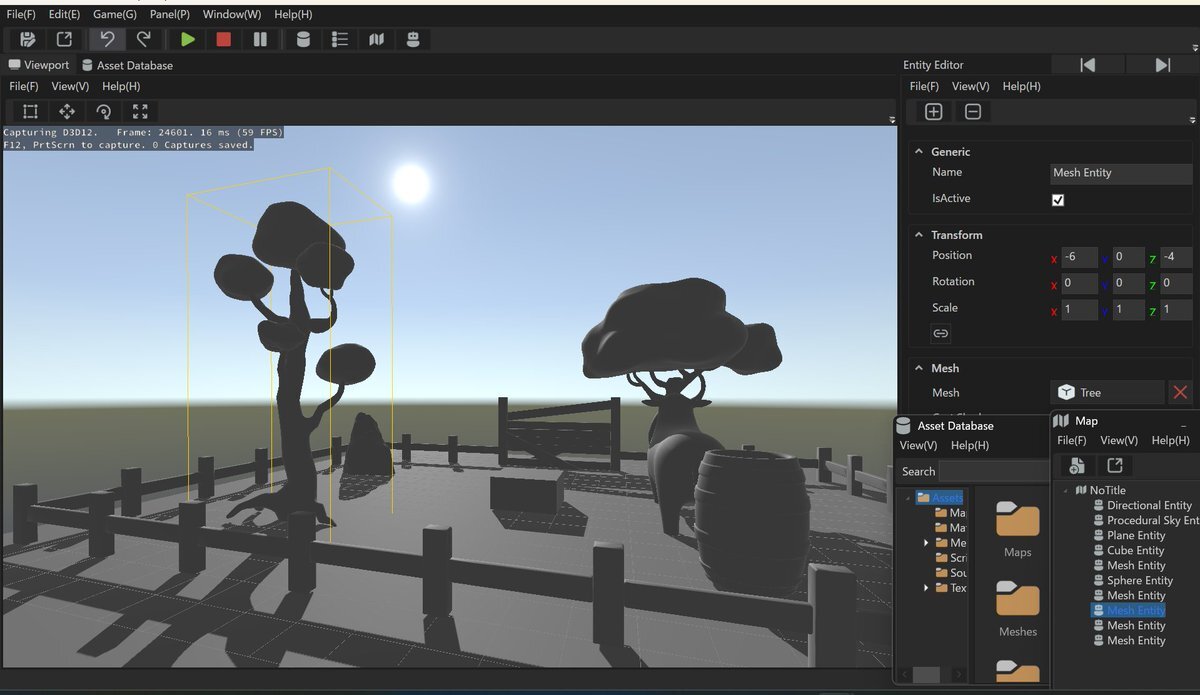Uncheck the IsActive checkbox
Image resolution: width=1200 pixels, height=695 pixels.
click(1058, 200)
